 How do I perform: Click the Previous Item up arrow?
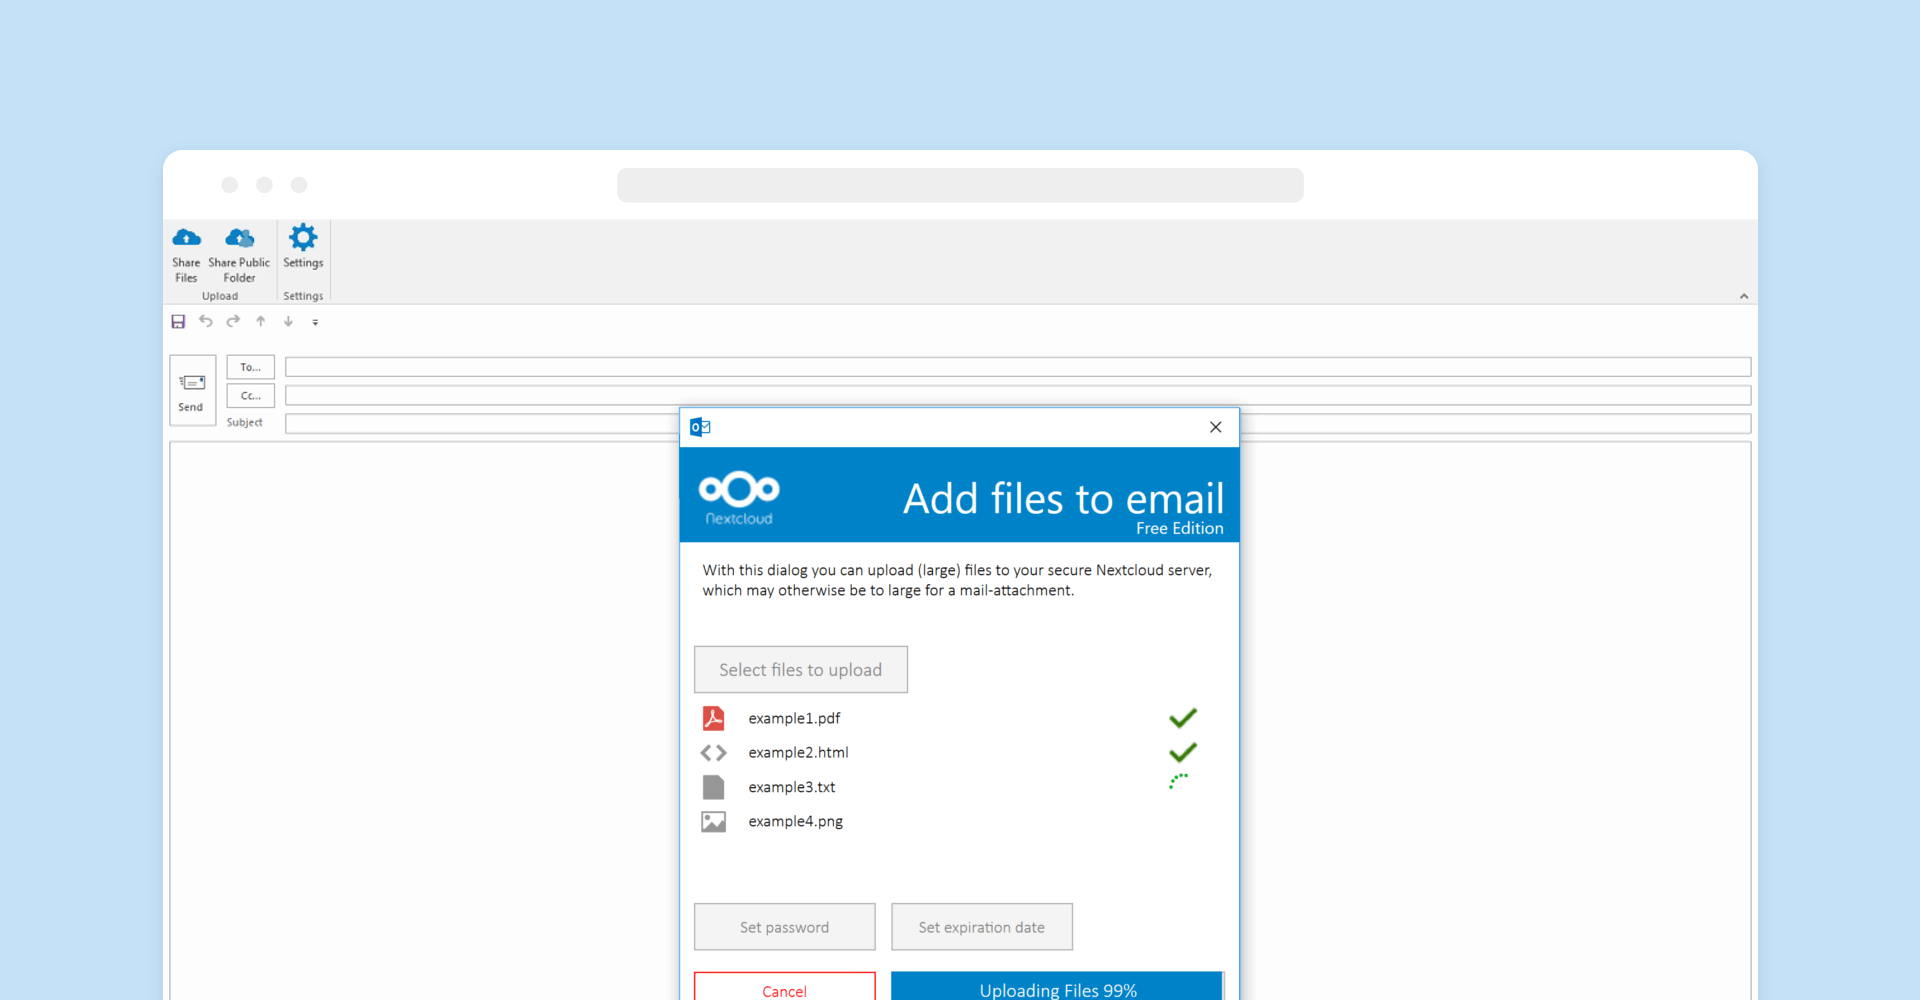pyautogui.click(x=261, y=321)
